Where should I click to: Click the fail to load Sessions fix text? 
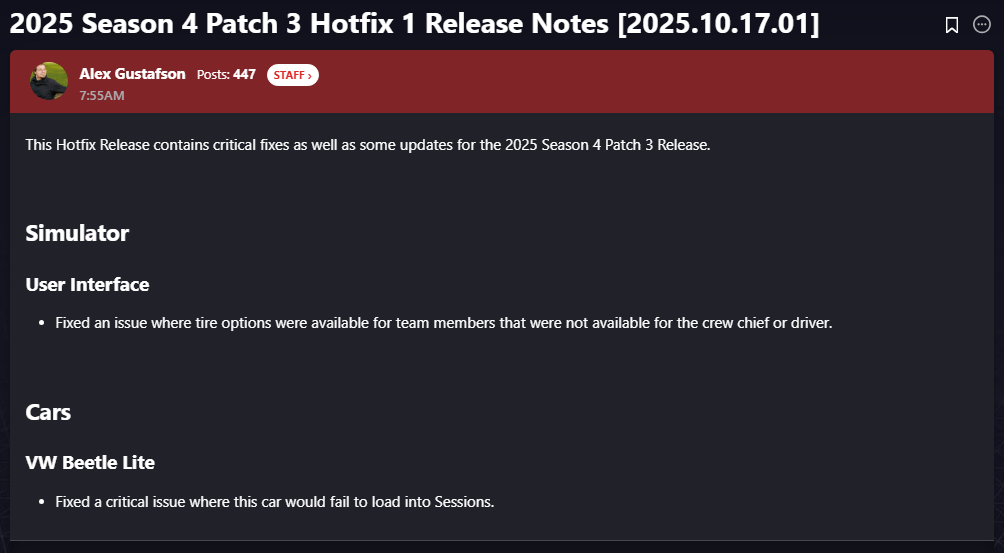tap(275, 502)
